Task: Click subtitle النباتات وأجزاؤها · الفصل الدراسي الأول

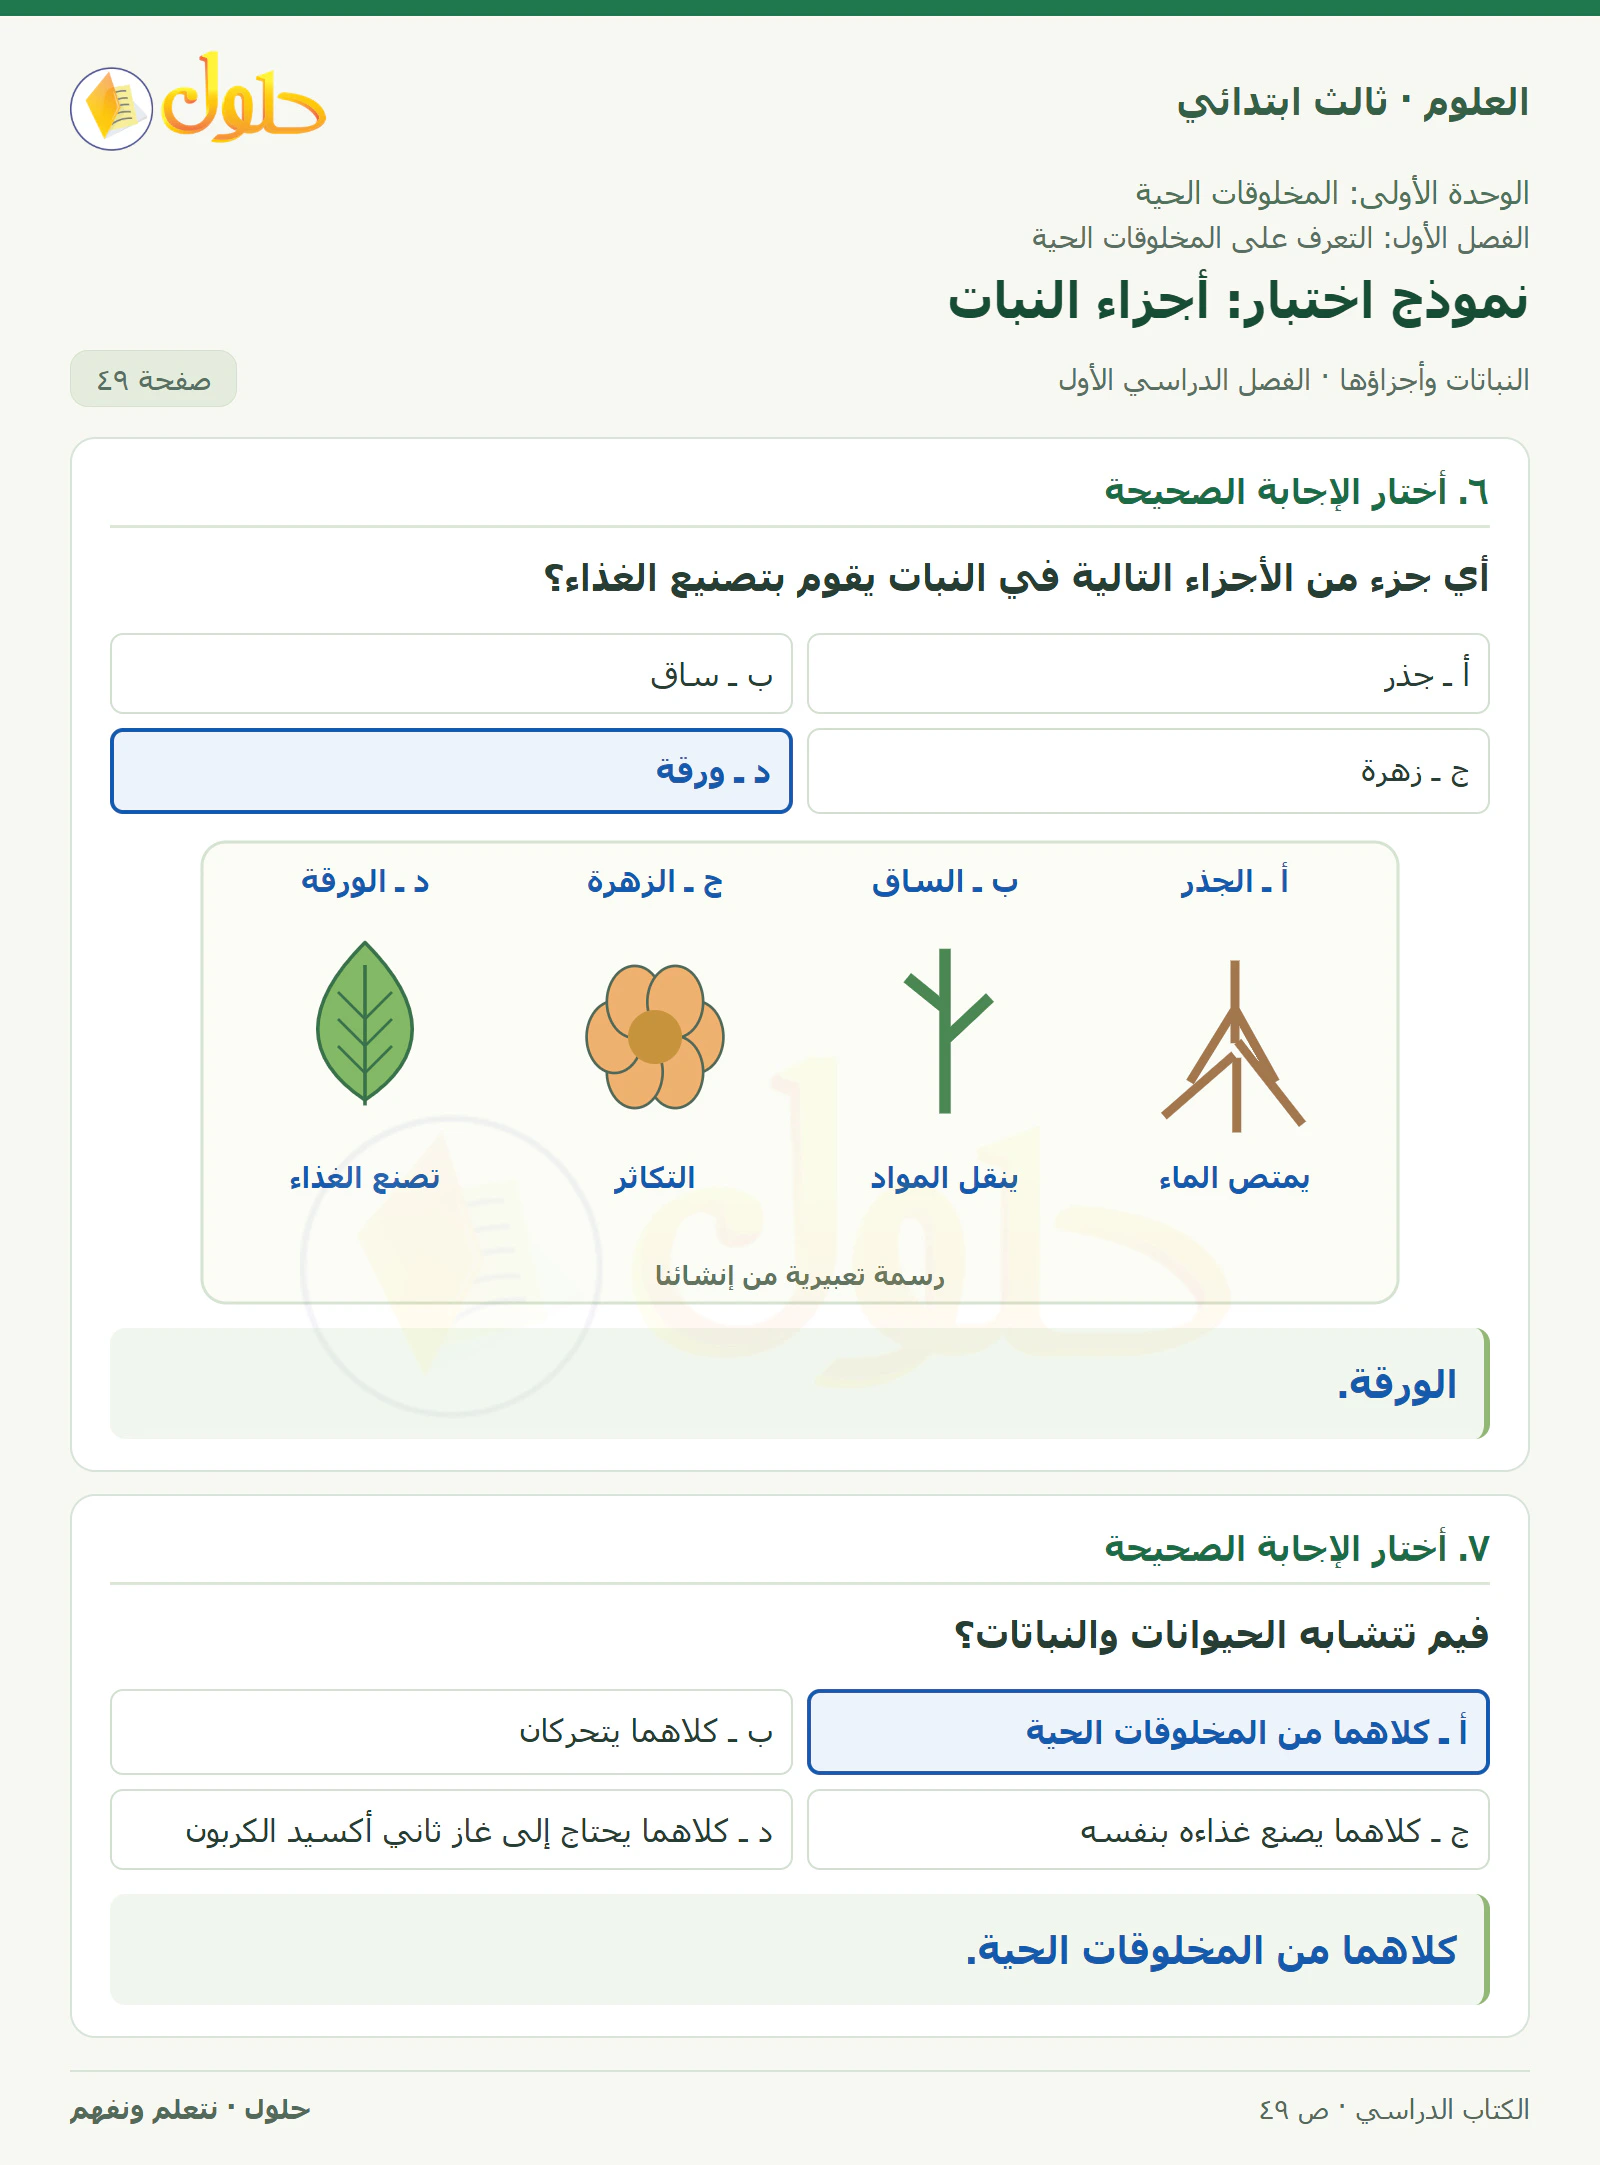Action: click(x=1294, y=380)
